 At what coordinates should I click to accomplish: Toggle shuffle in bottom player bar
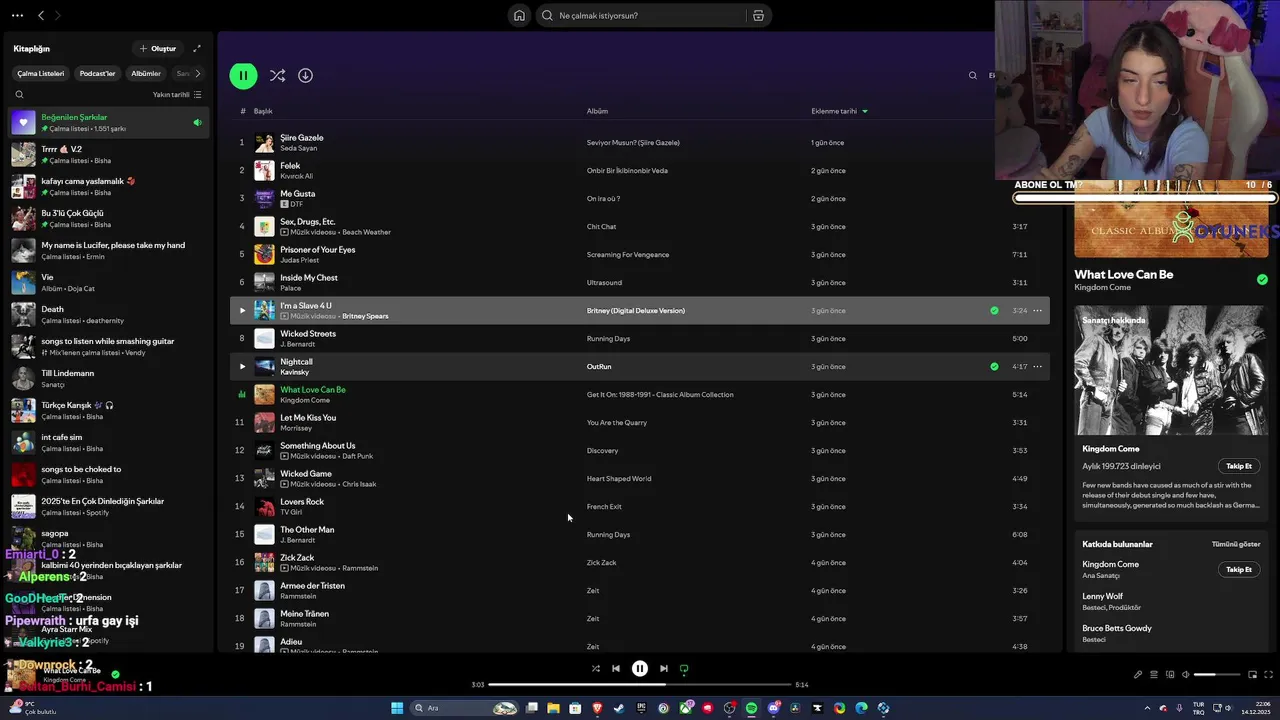(x=595, y=669)
